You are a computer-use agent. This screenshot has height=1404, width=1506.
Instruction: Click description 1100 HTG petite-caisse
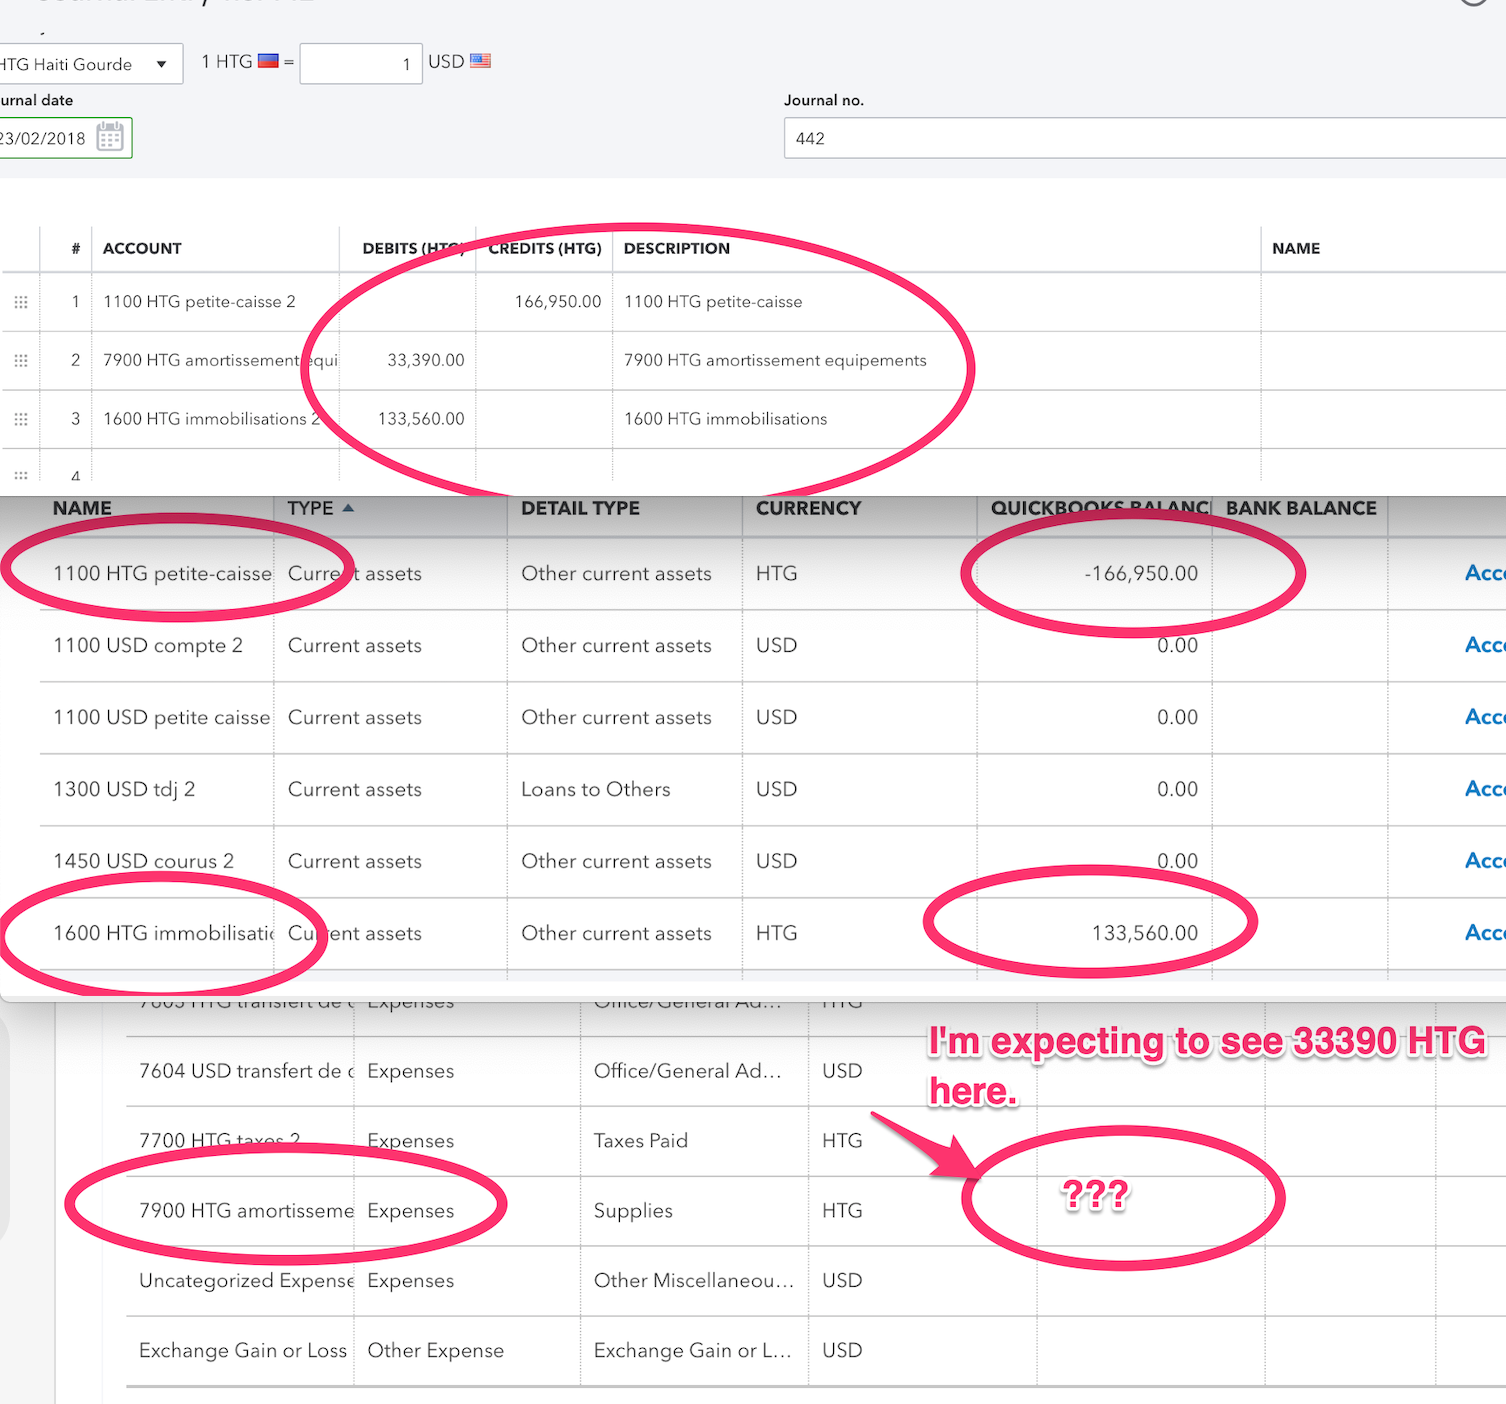tap(713, 302)
